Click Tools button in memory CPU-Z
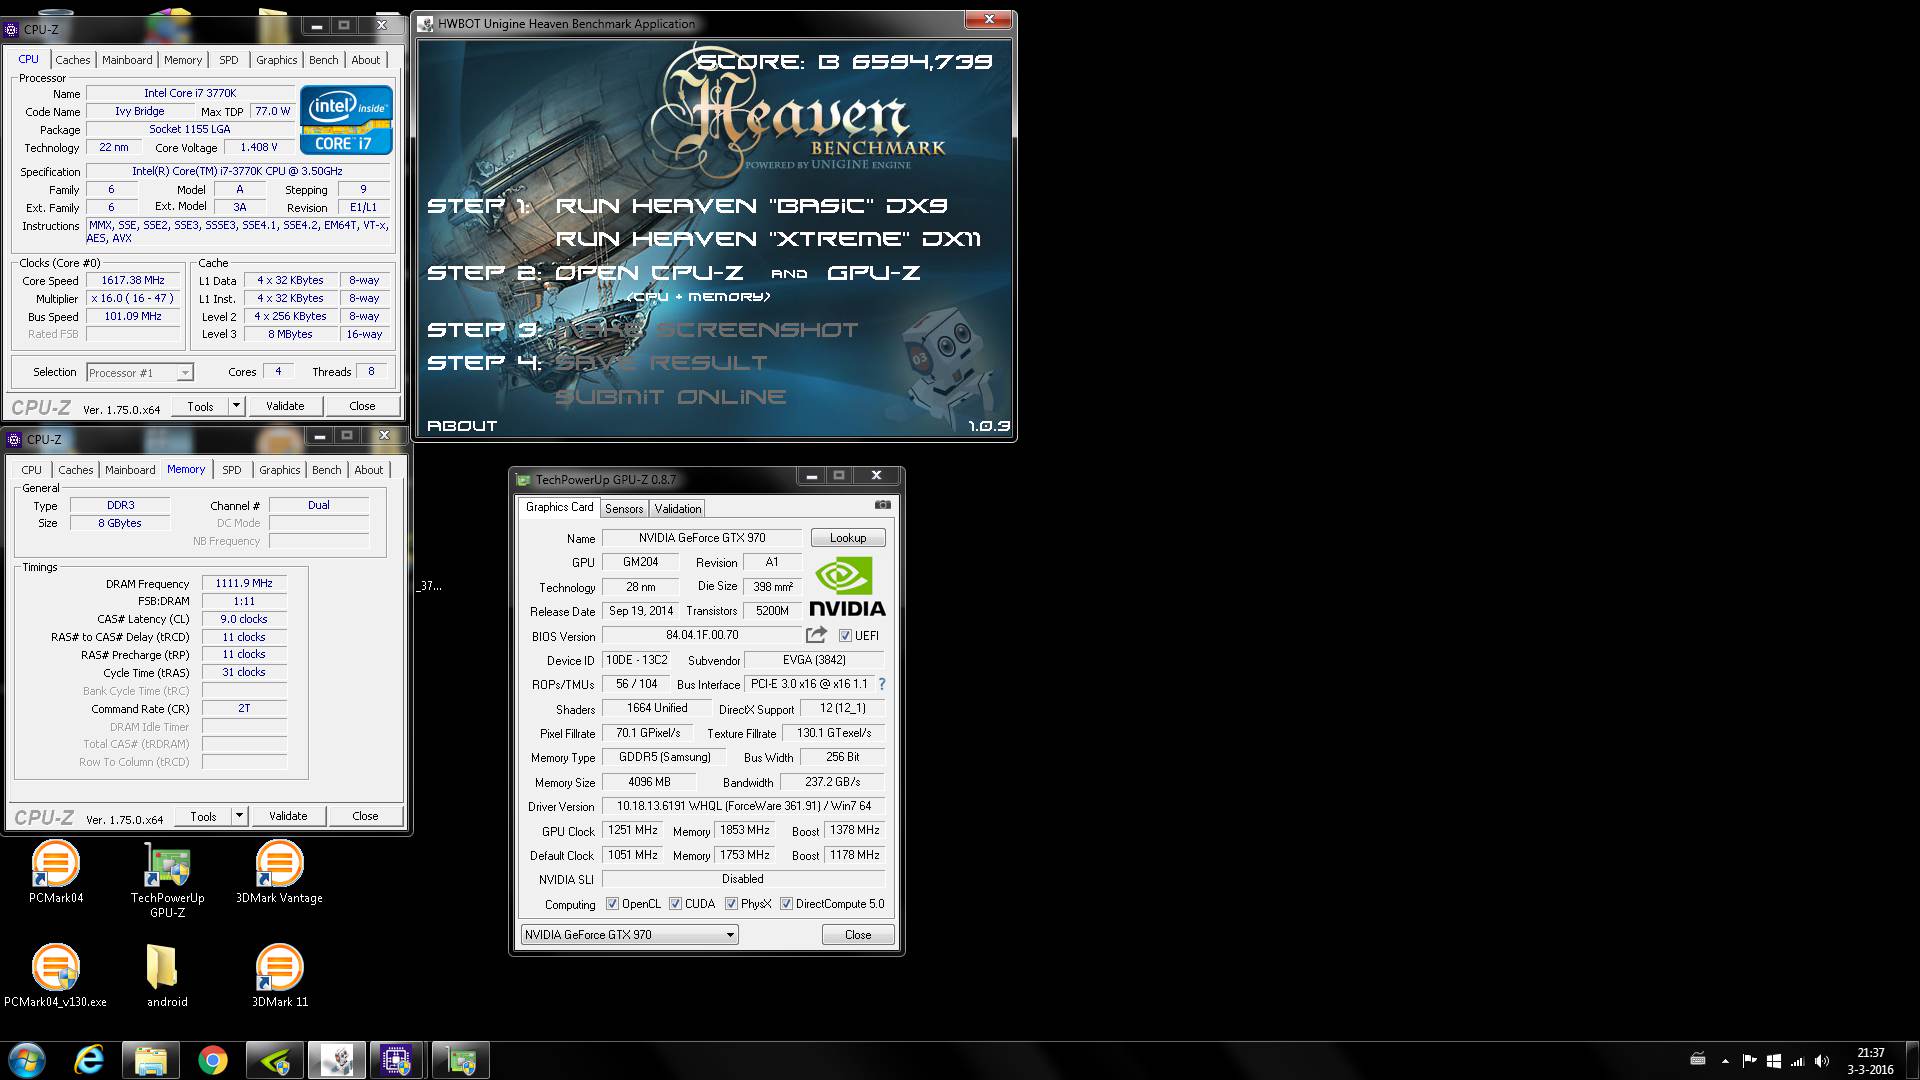This screenshot has width=1920, height=1080. pos(203,816)
